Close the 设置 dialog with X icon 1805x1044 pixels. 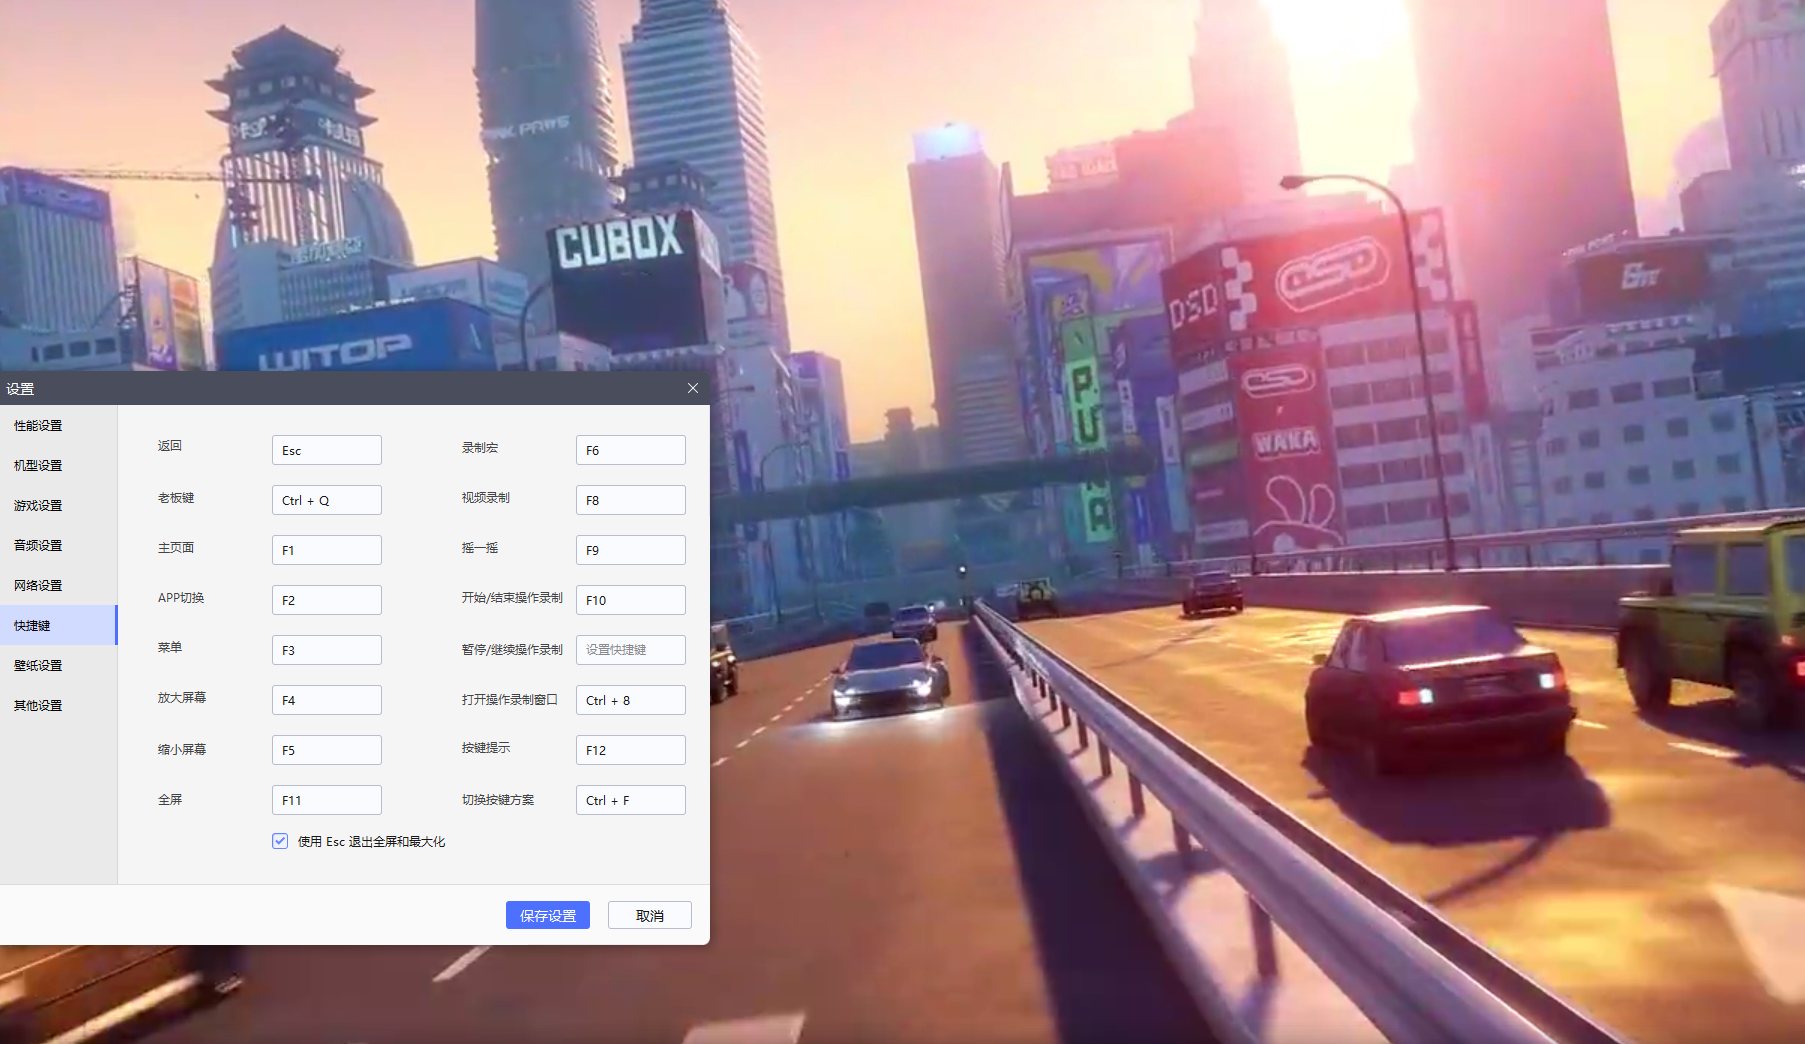tap(693, 388)
